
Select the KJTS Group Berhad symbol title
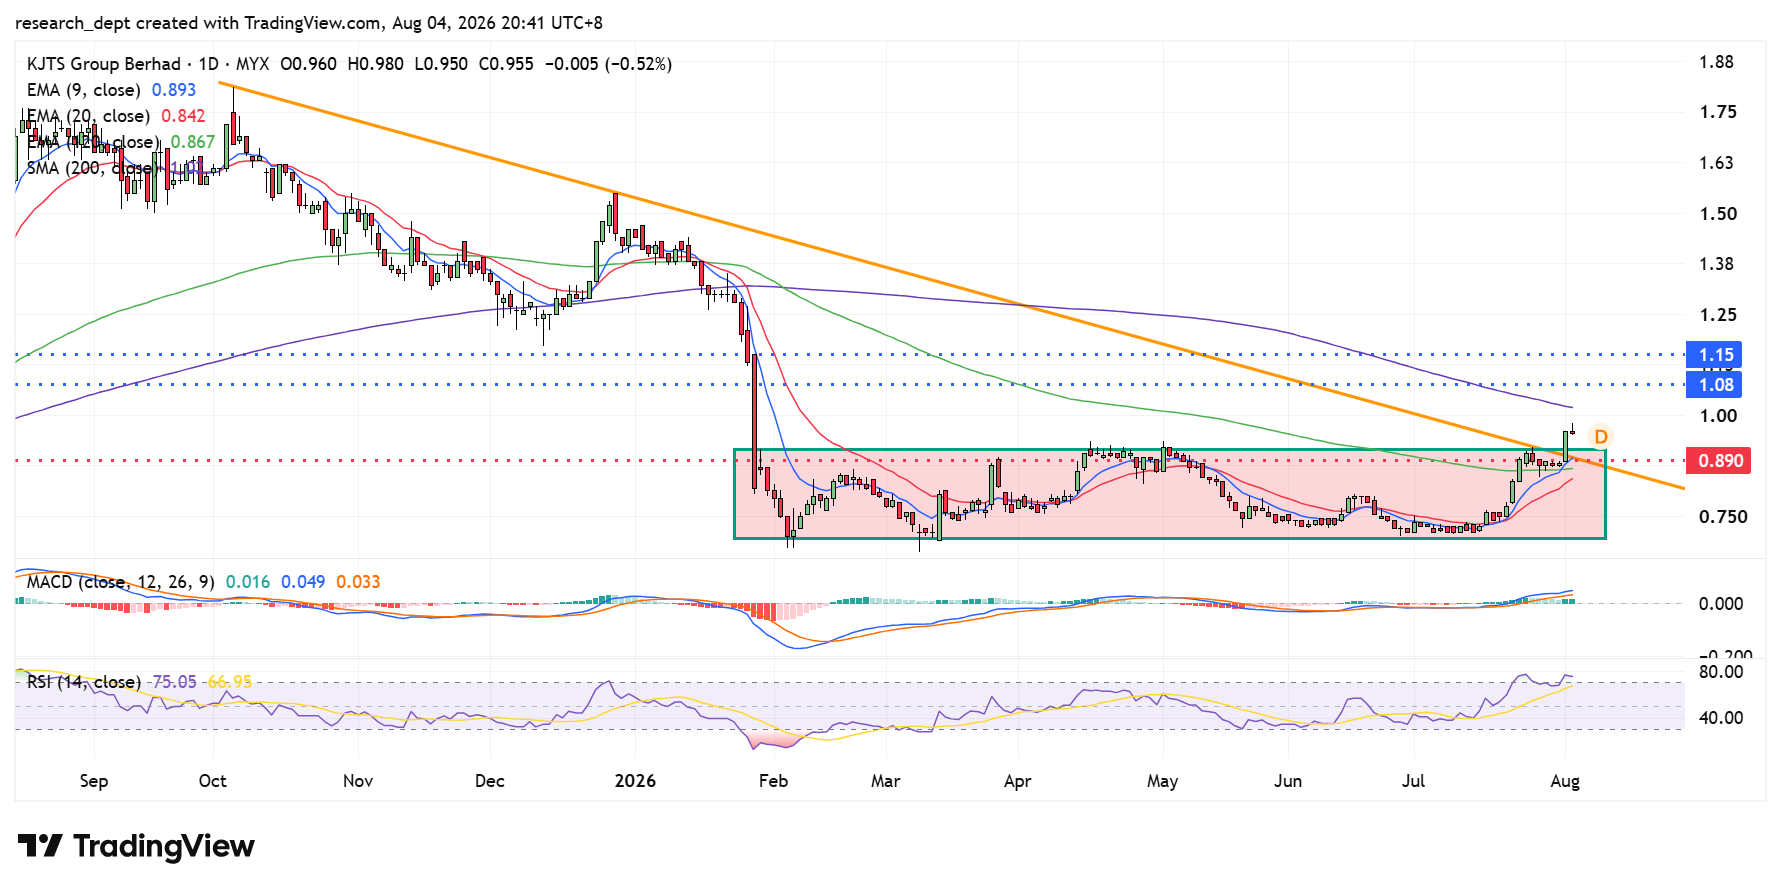click(x=104, y=64)
